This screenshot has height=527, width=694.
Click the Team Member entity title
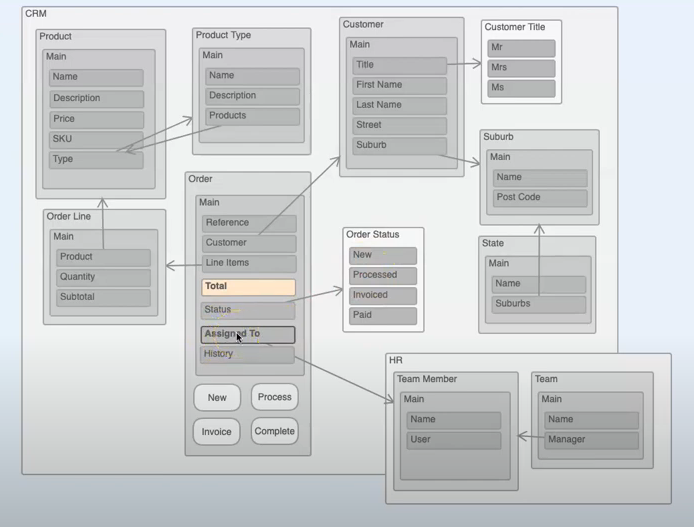427,379
